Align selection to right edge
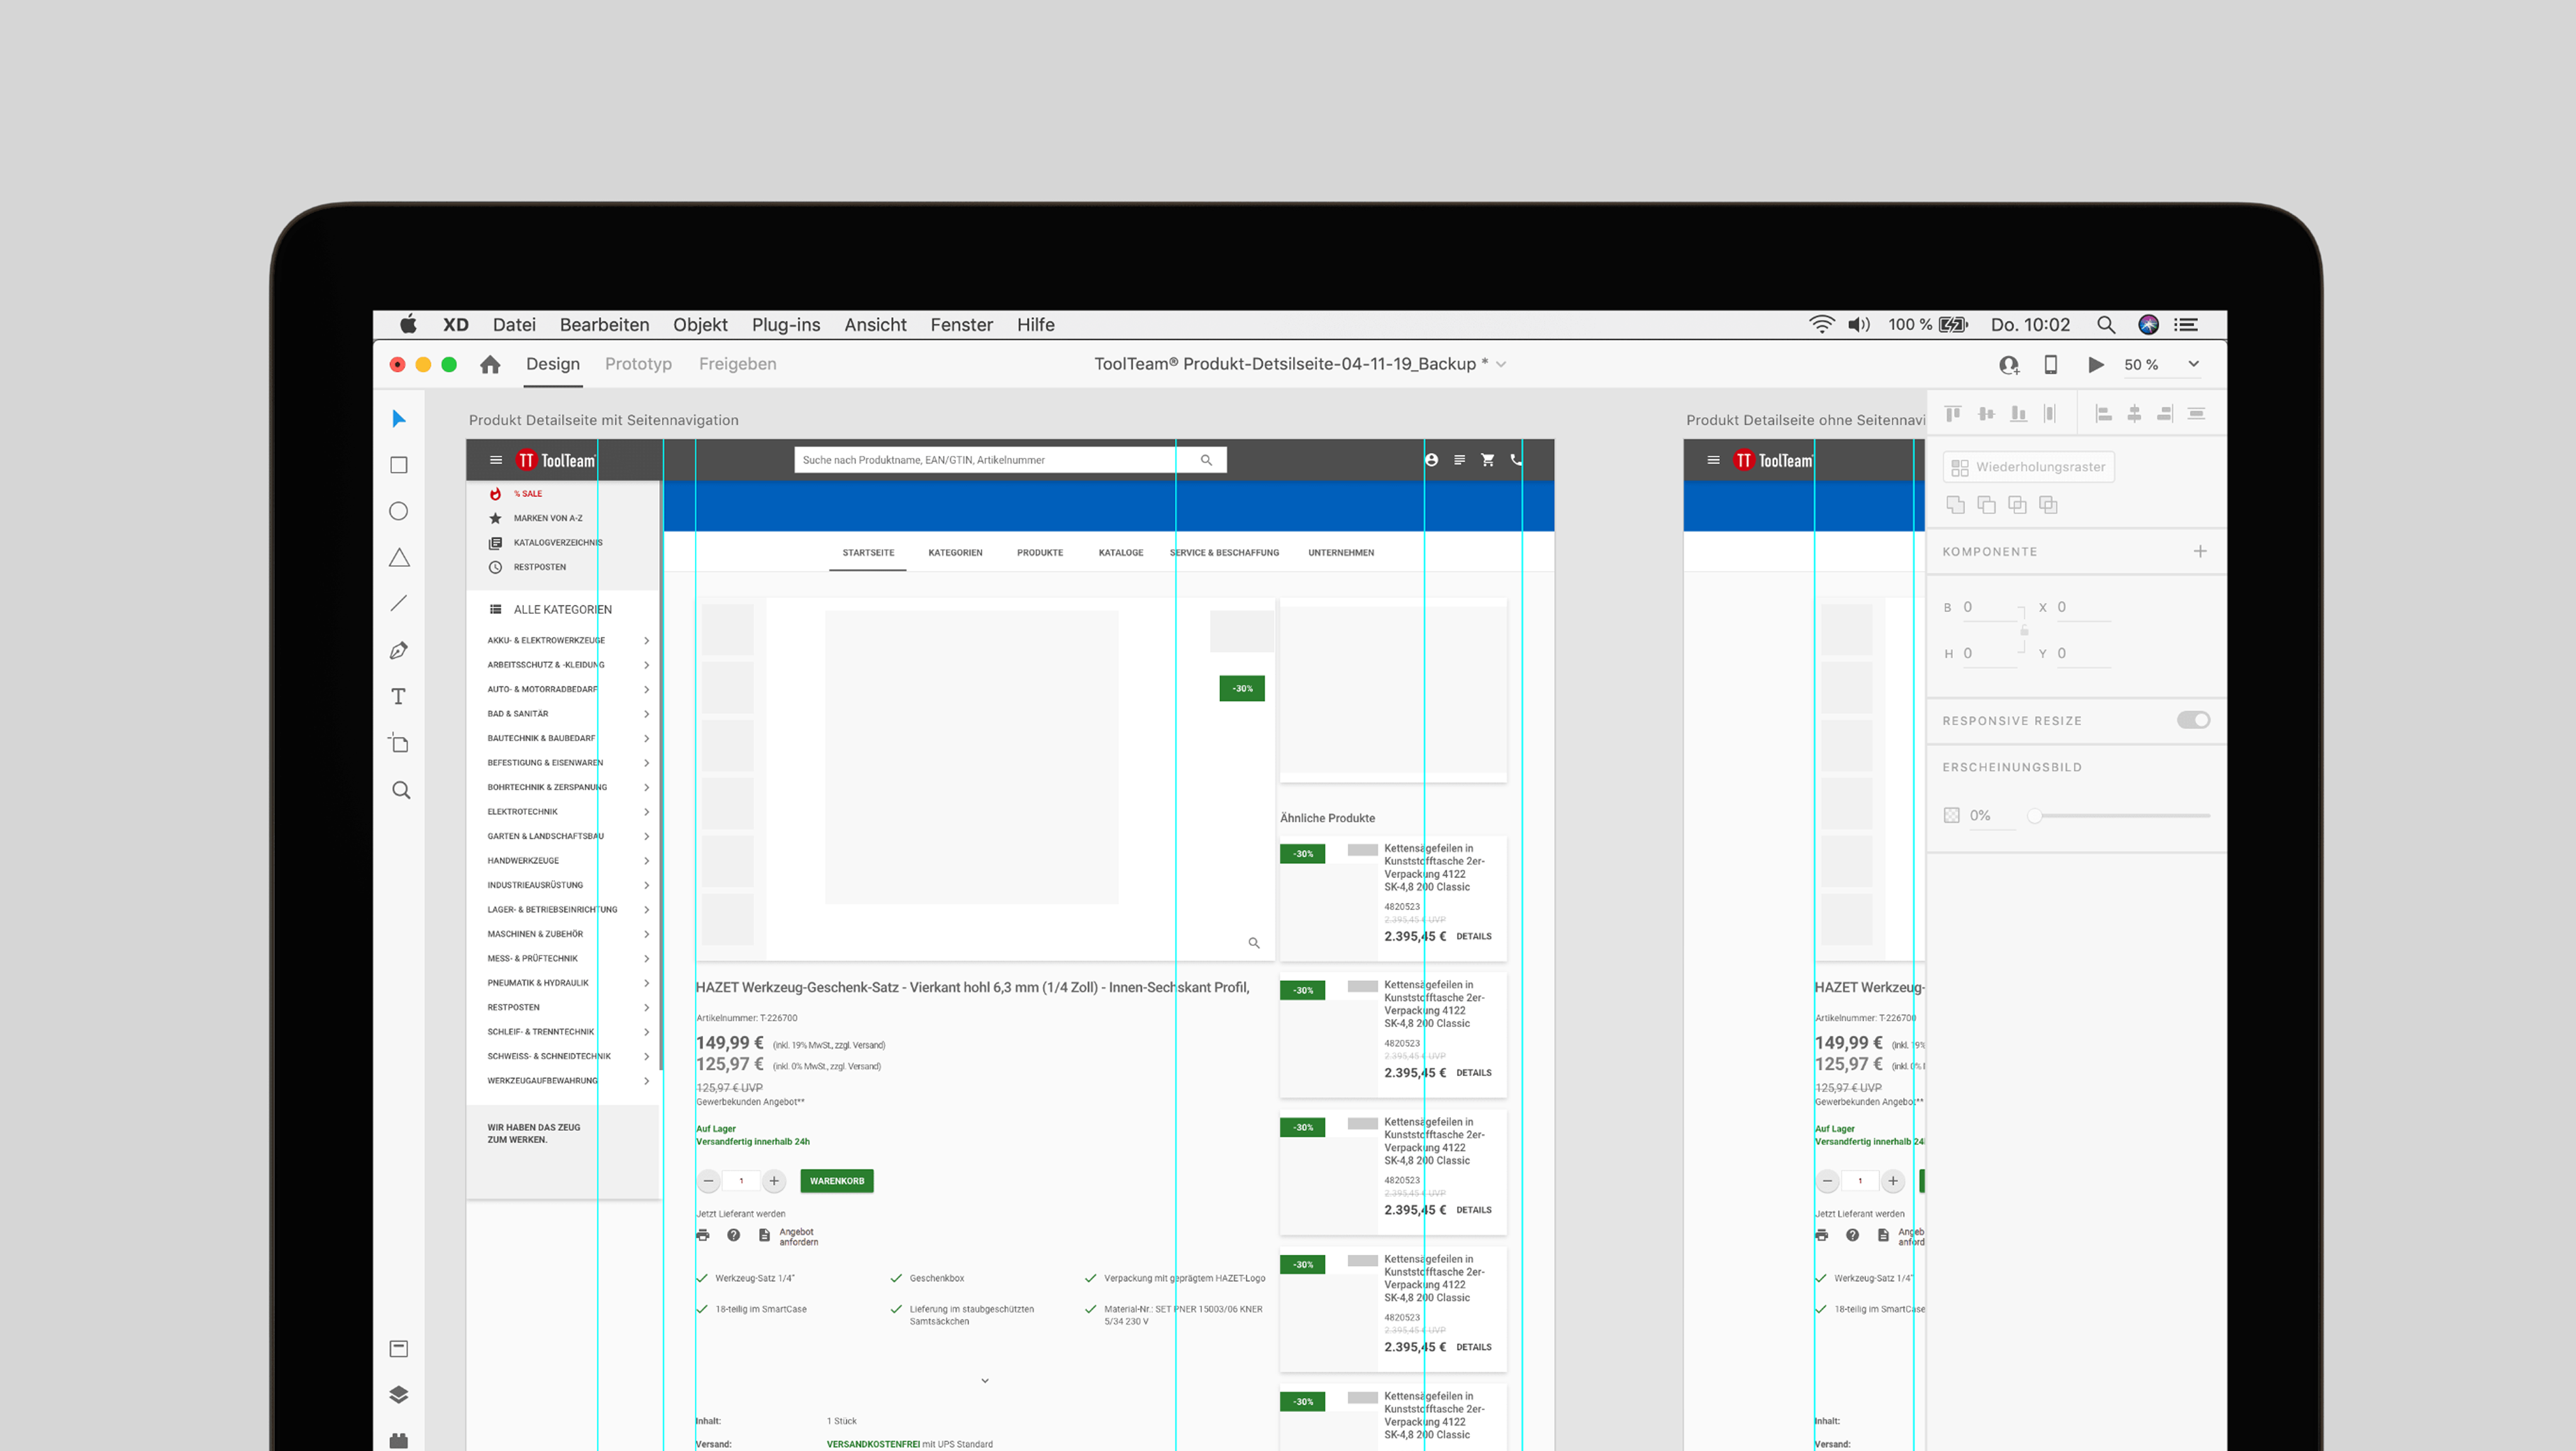 tap(2165, 413)
